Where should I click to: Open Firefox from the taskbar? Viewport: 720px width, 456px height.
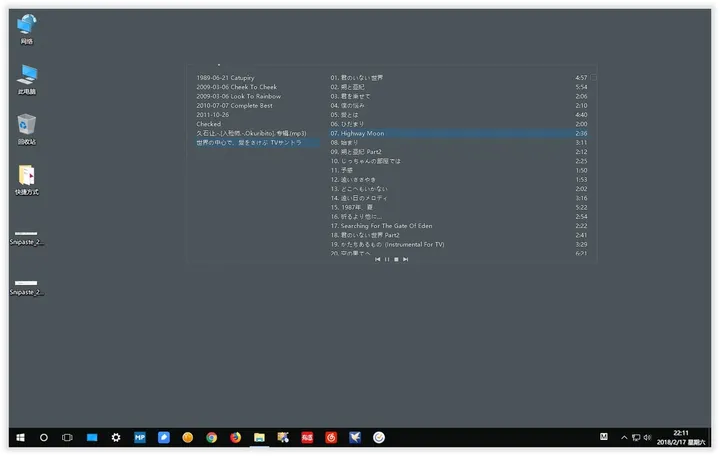click(235, 437)
